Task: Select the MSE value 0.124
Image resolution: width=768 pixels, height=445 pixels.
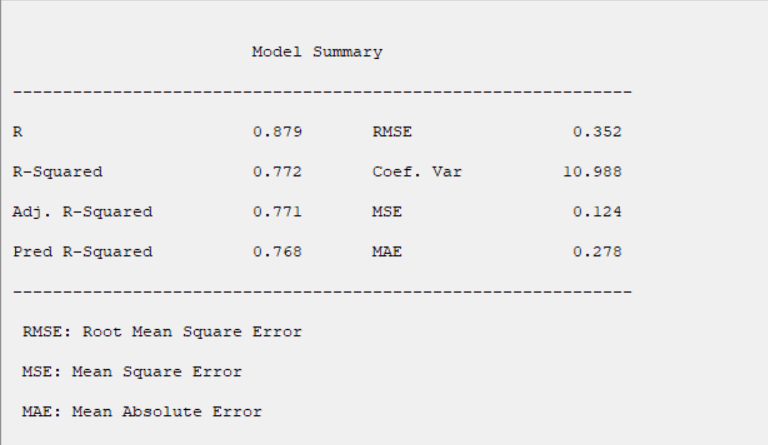Action: coord(598,212)
